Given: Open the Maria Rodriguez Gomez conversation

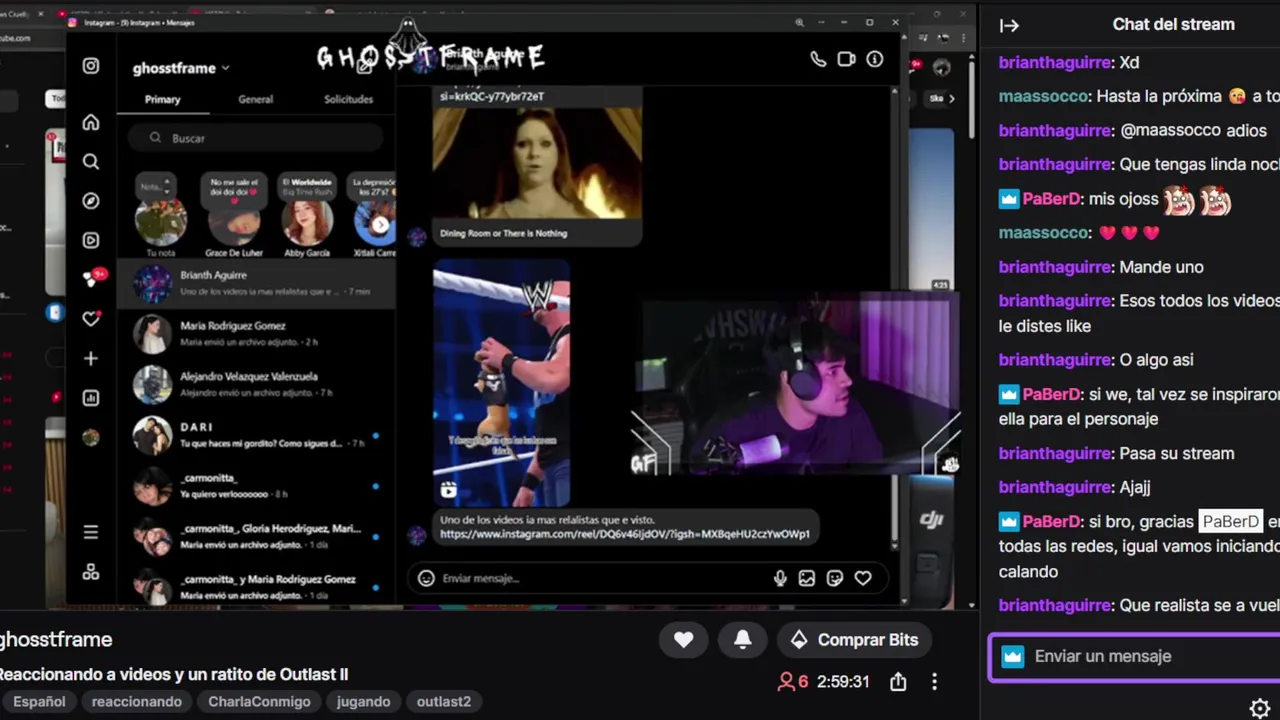Looking at the screenshot, I should (256, 334).
